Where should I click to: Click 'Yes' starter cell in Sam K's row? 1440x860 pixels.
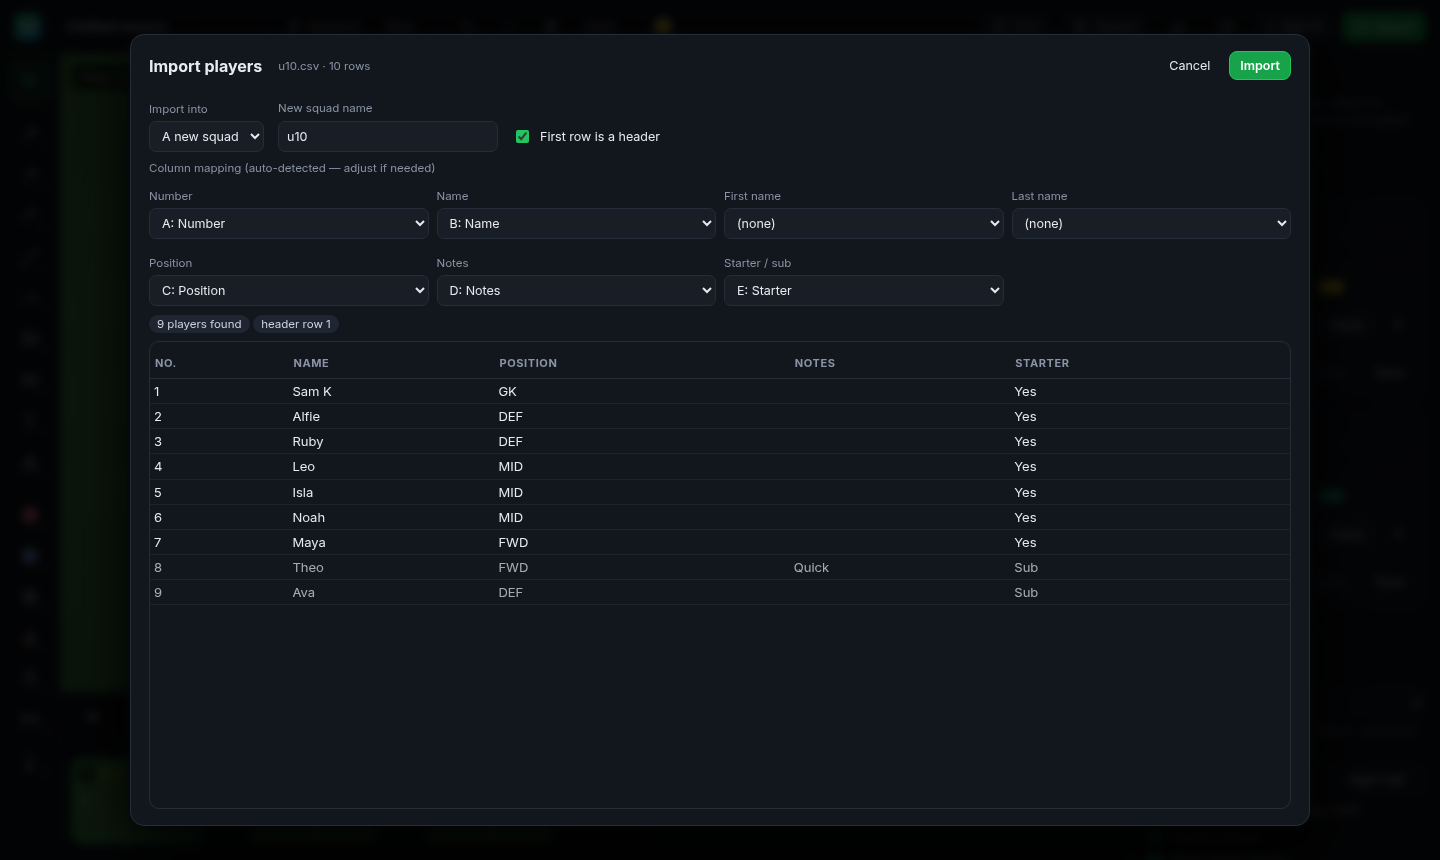click(1025, 392)
